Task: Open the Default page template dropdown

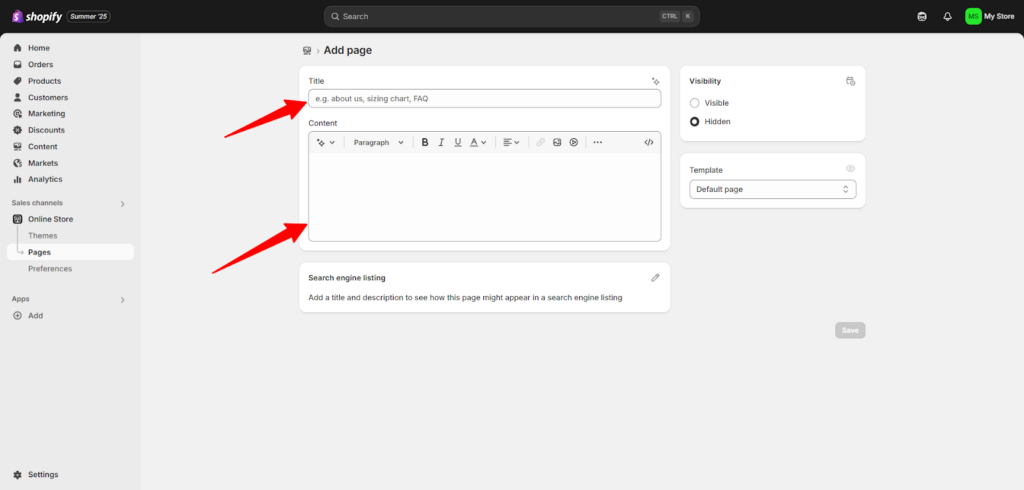Action: pyautogui.click(x=772, y=189)
